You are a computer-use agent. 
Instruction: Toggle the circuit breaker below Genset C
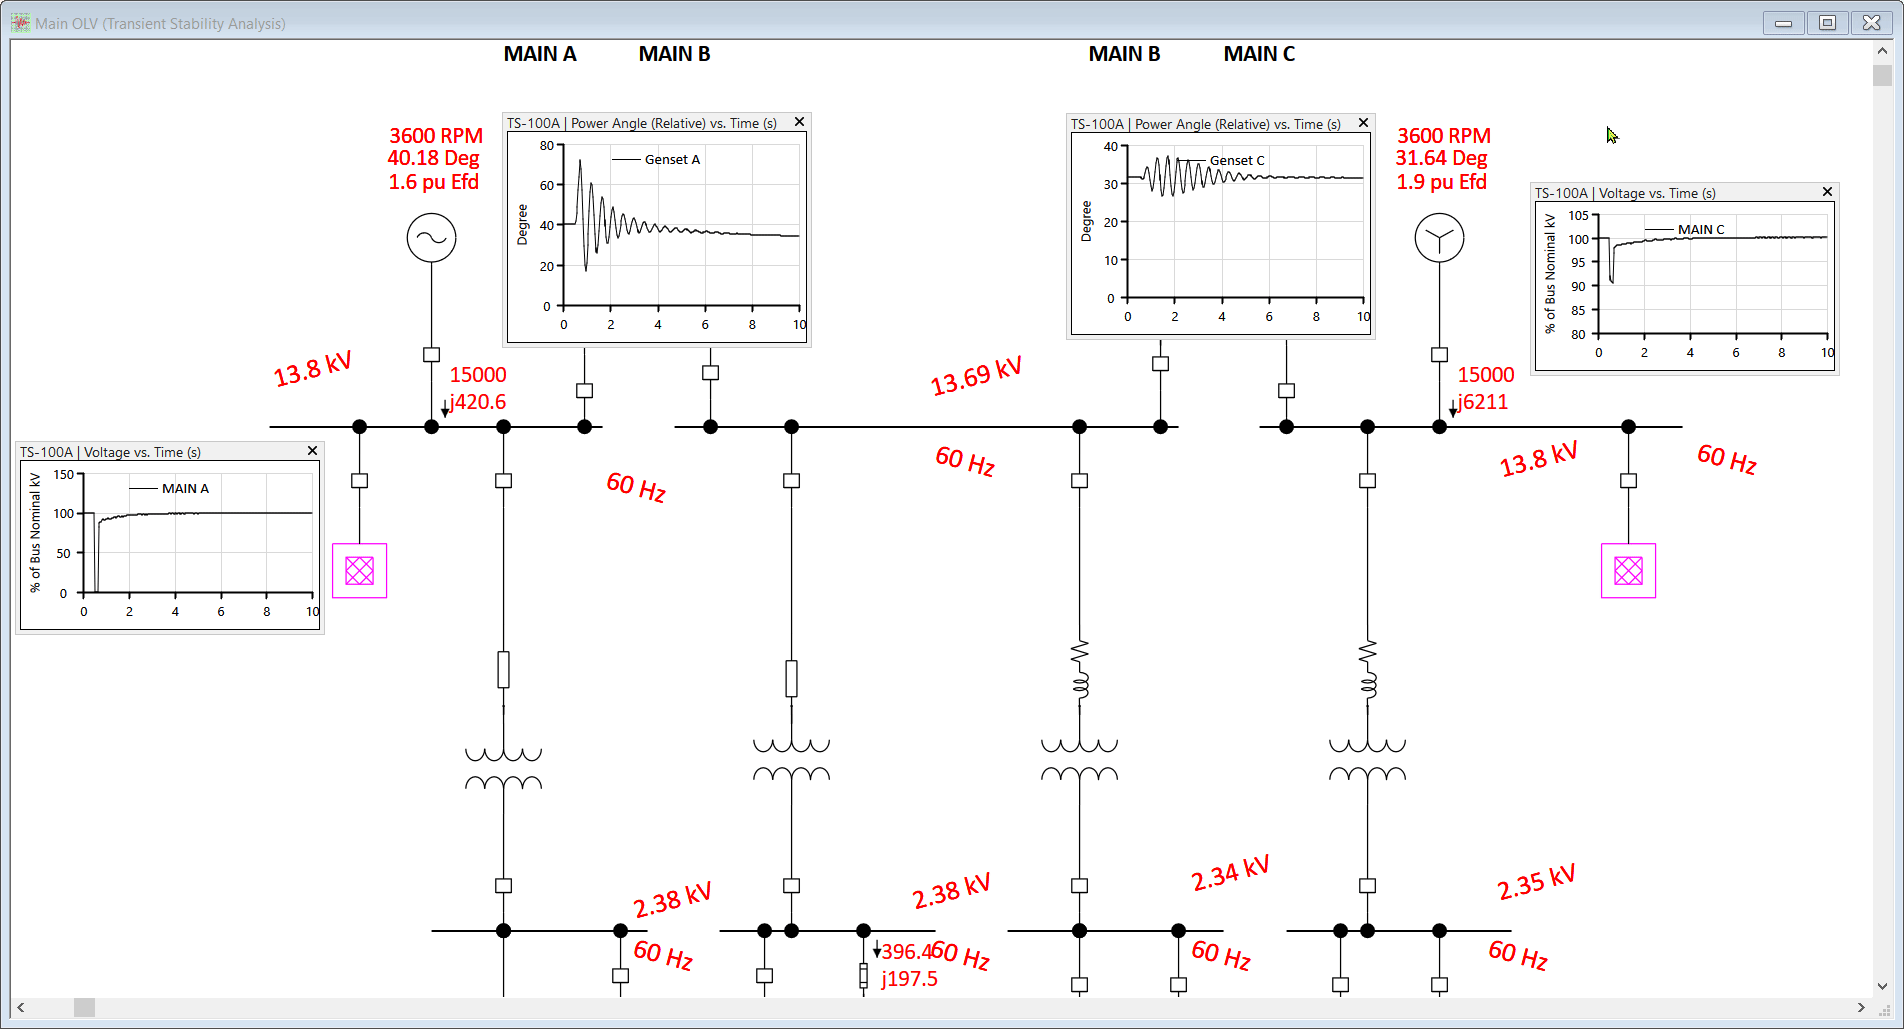point(1440,354)
